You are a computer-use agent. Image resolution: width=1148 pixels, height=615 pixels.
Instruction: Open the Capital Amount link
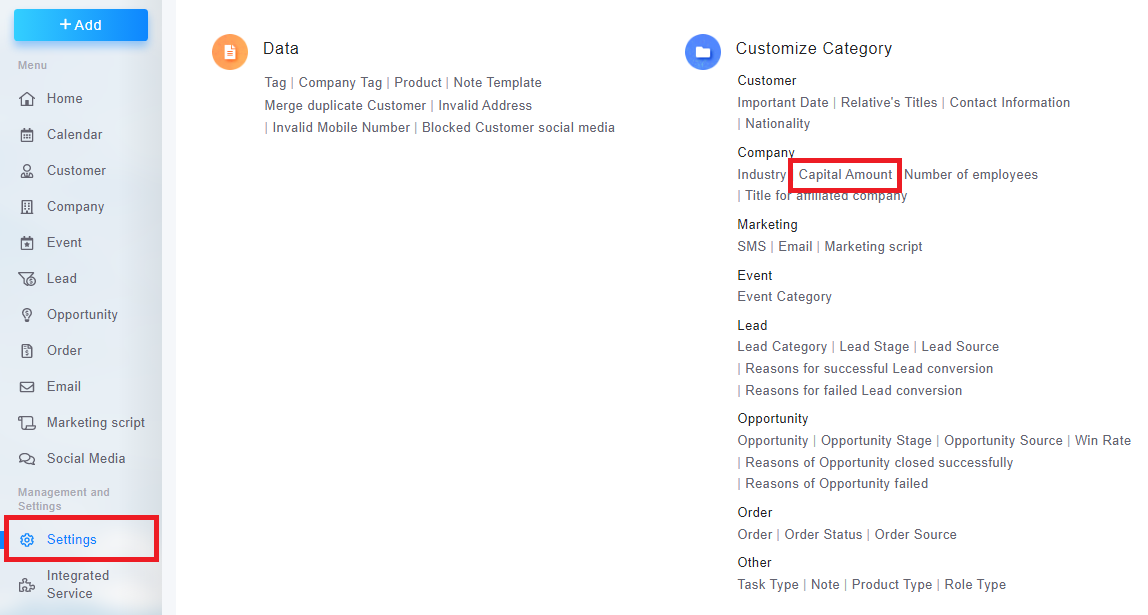pyautogui.click(x=846, y=174)
